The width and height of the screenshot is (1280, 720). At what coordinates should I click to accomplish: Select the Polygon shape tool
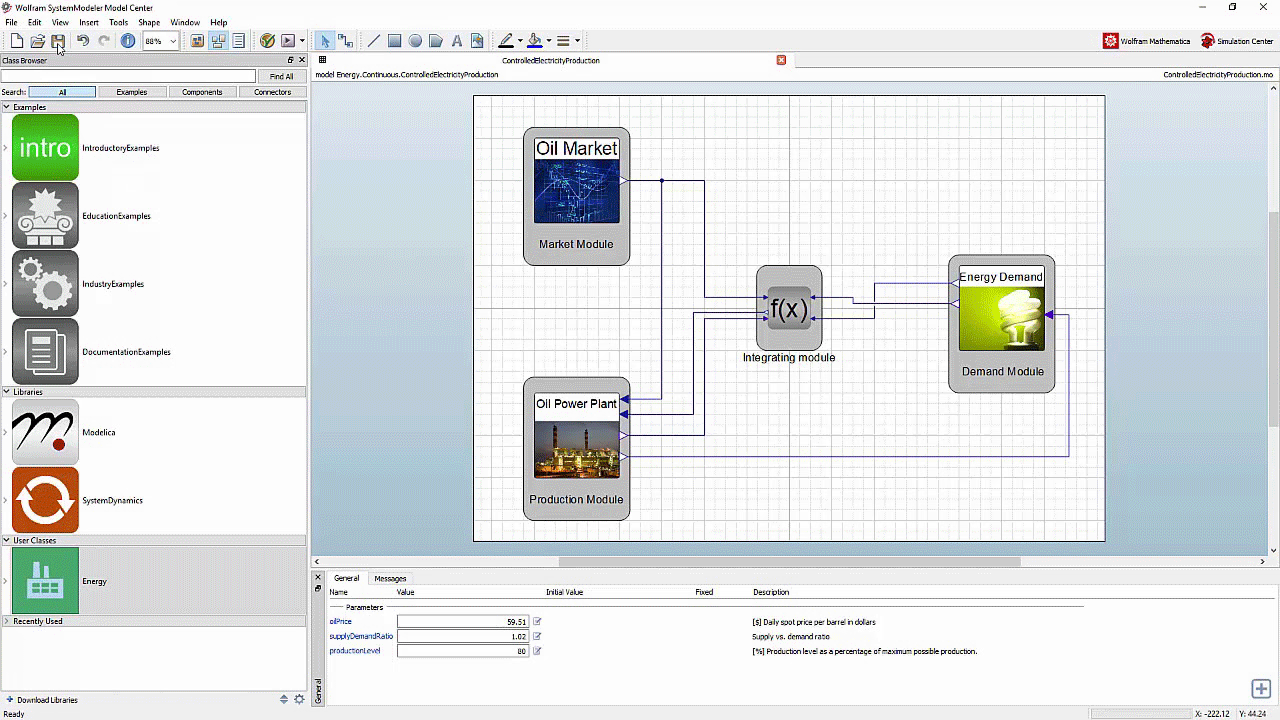tap(436, 41)
